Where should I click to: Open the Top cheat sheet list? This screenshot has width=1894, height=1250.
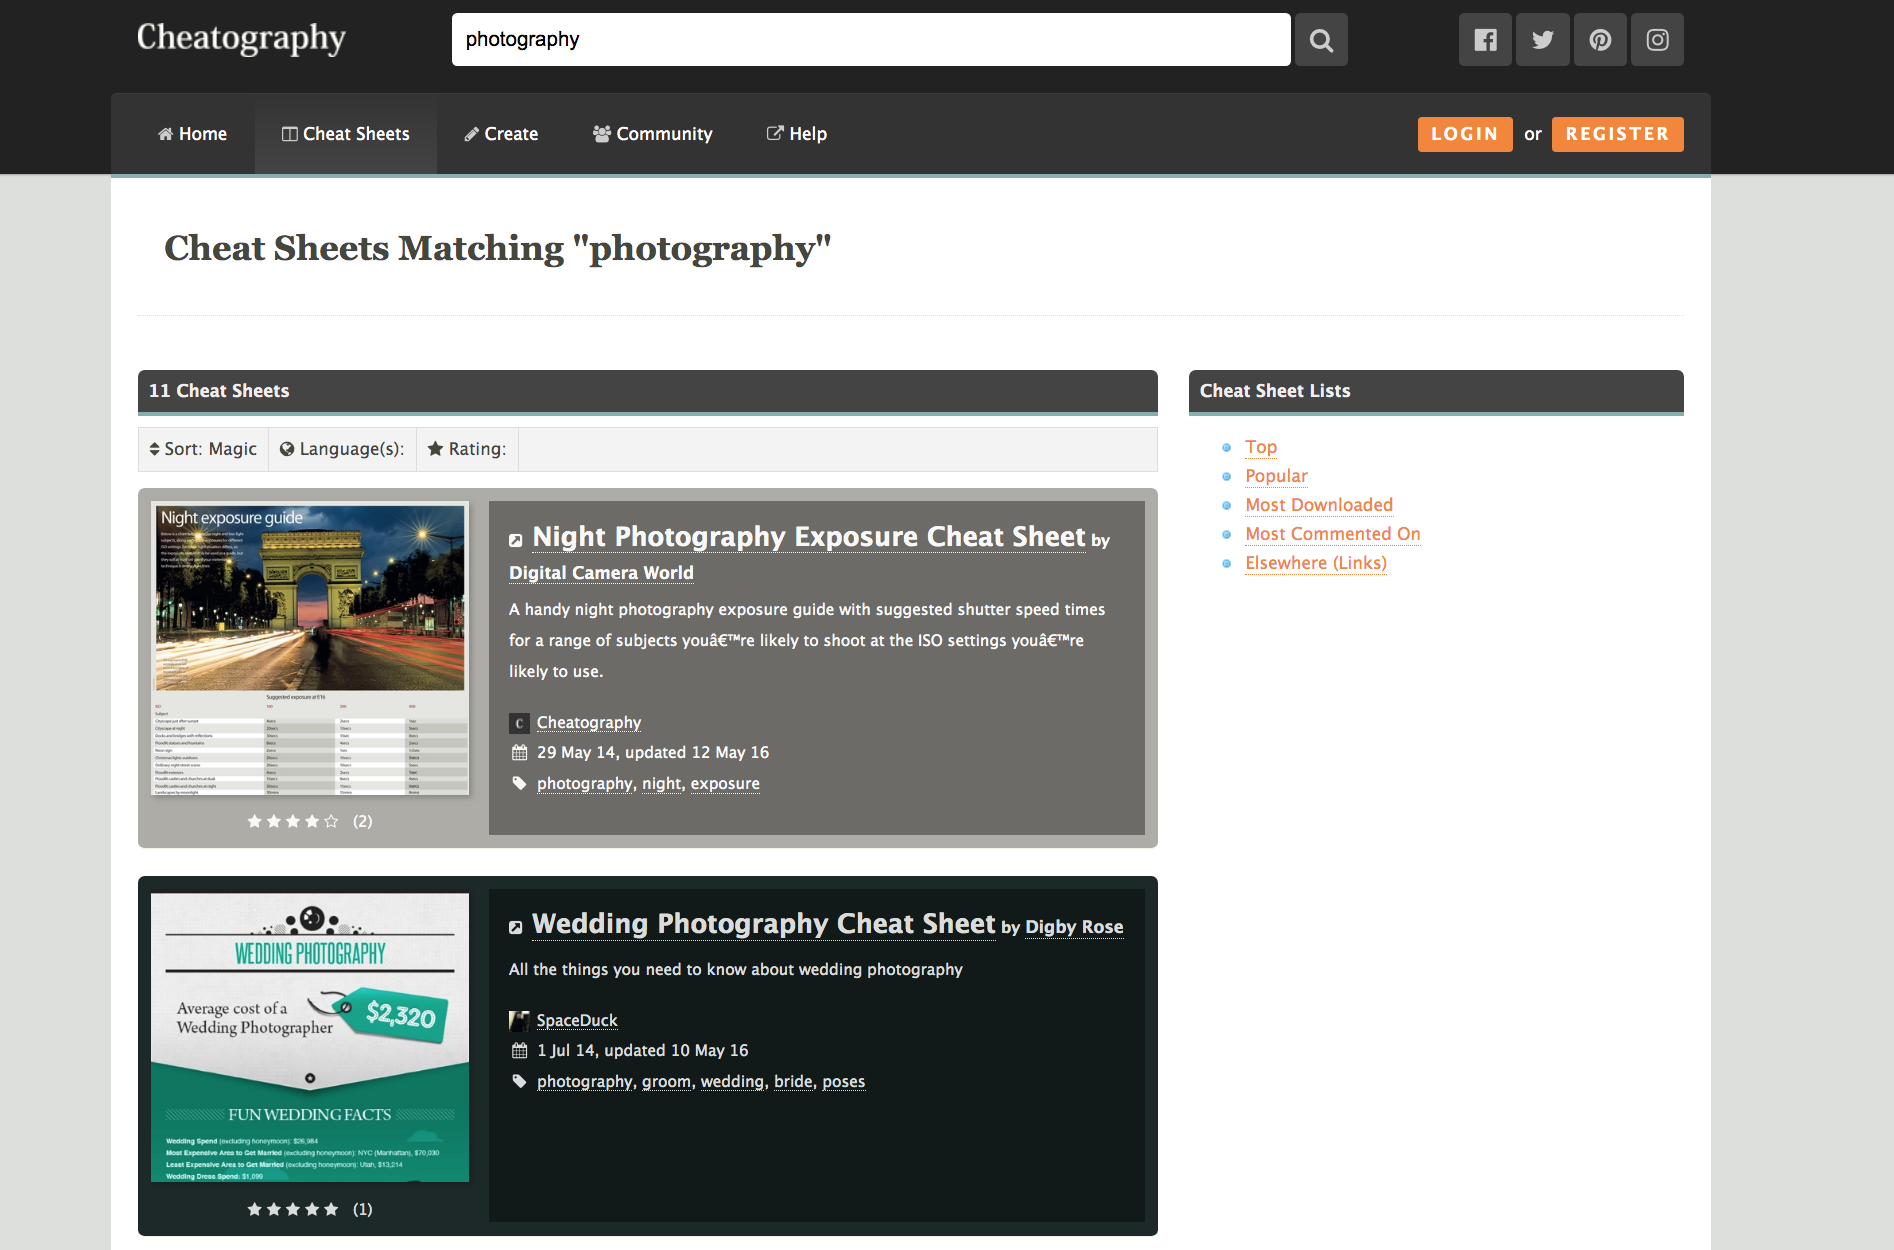1261,447
